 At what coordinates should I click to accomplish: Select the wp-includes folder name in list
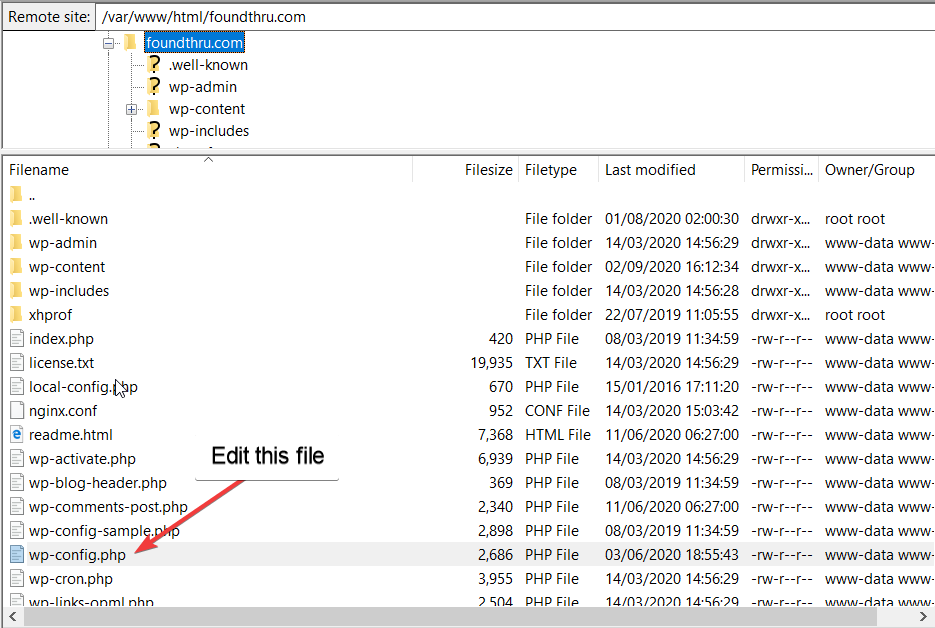[69, 291]
